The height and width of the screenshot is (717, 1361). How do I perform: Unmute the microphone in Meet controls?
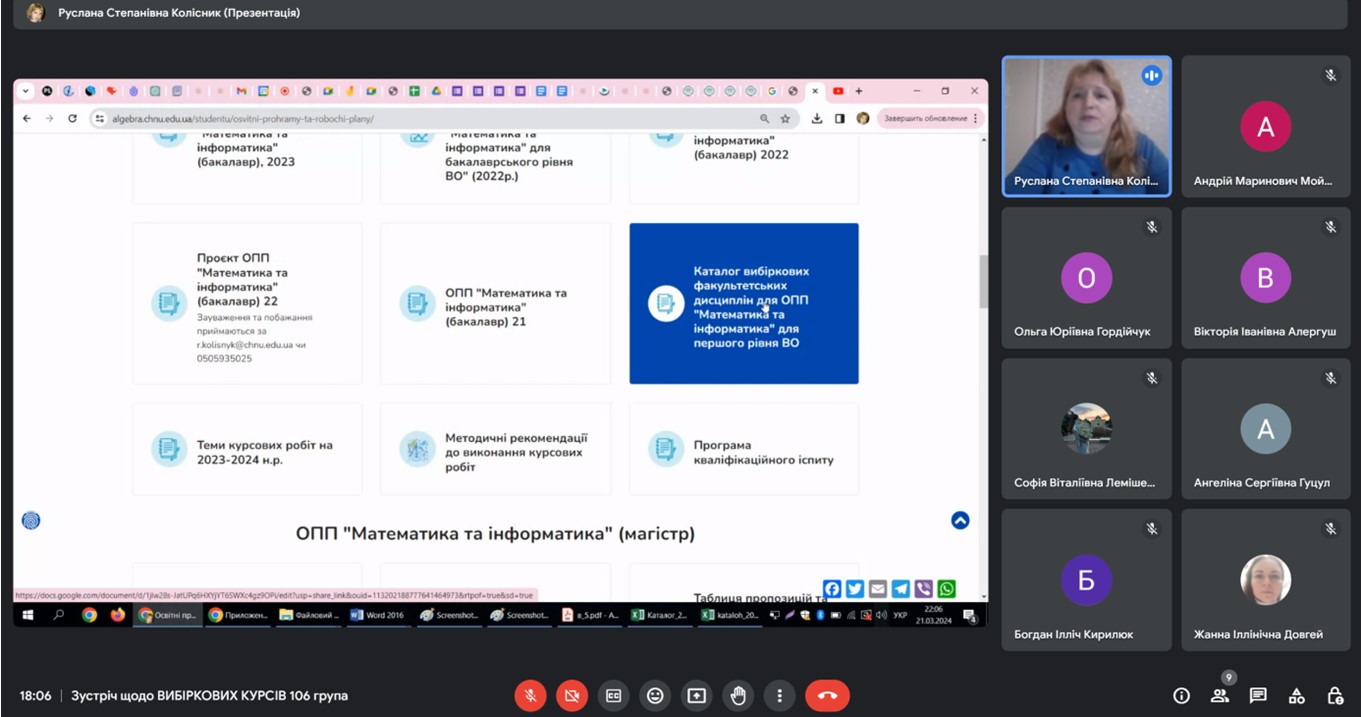pos(530,695)
